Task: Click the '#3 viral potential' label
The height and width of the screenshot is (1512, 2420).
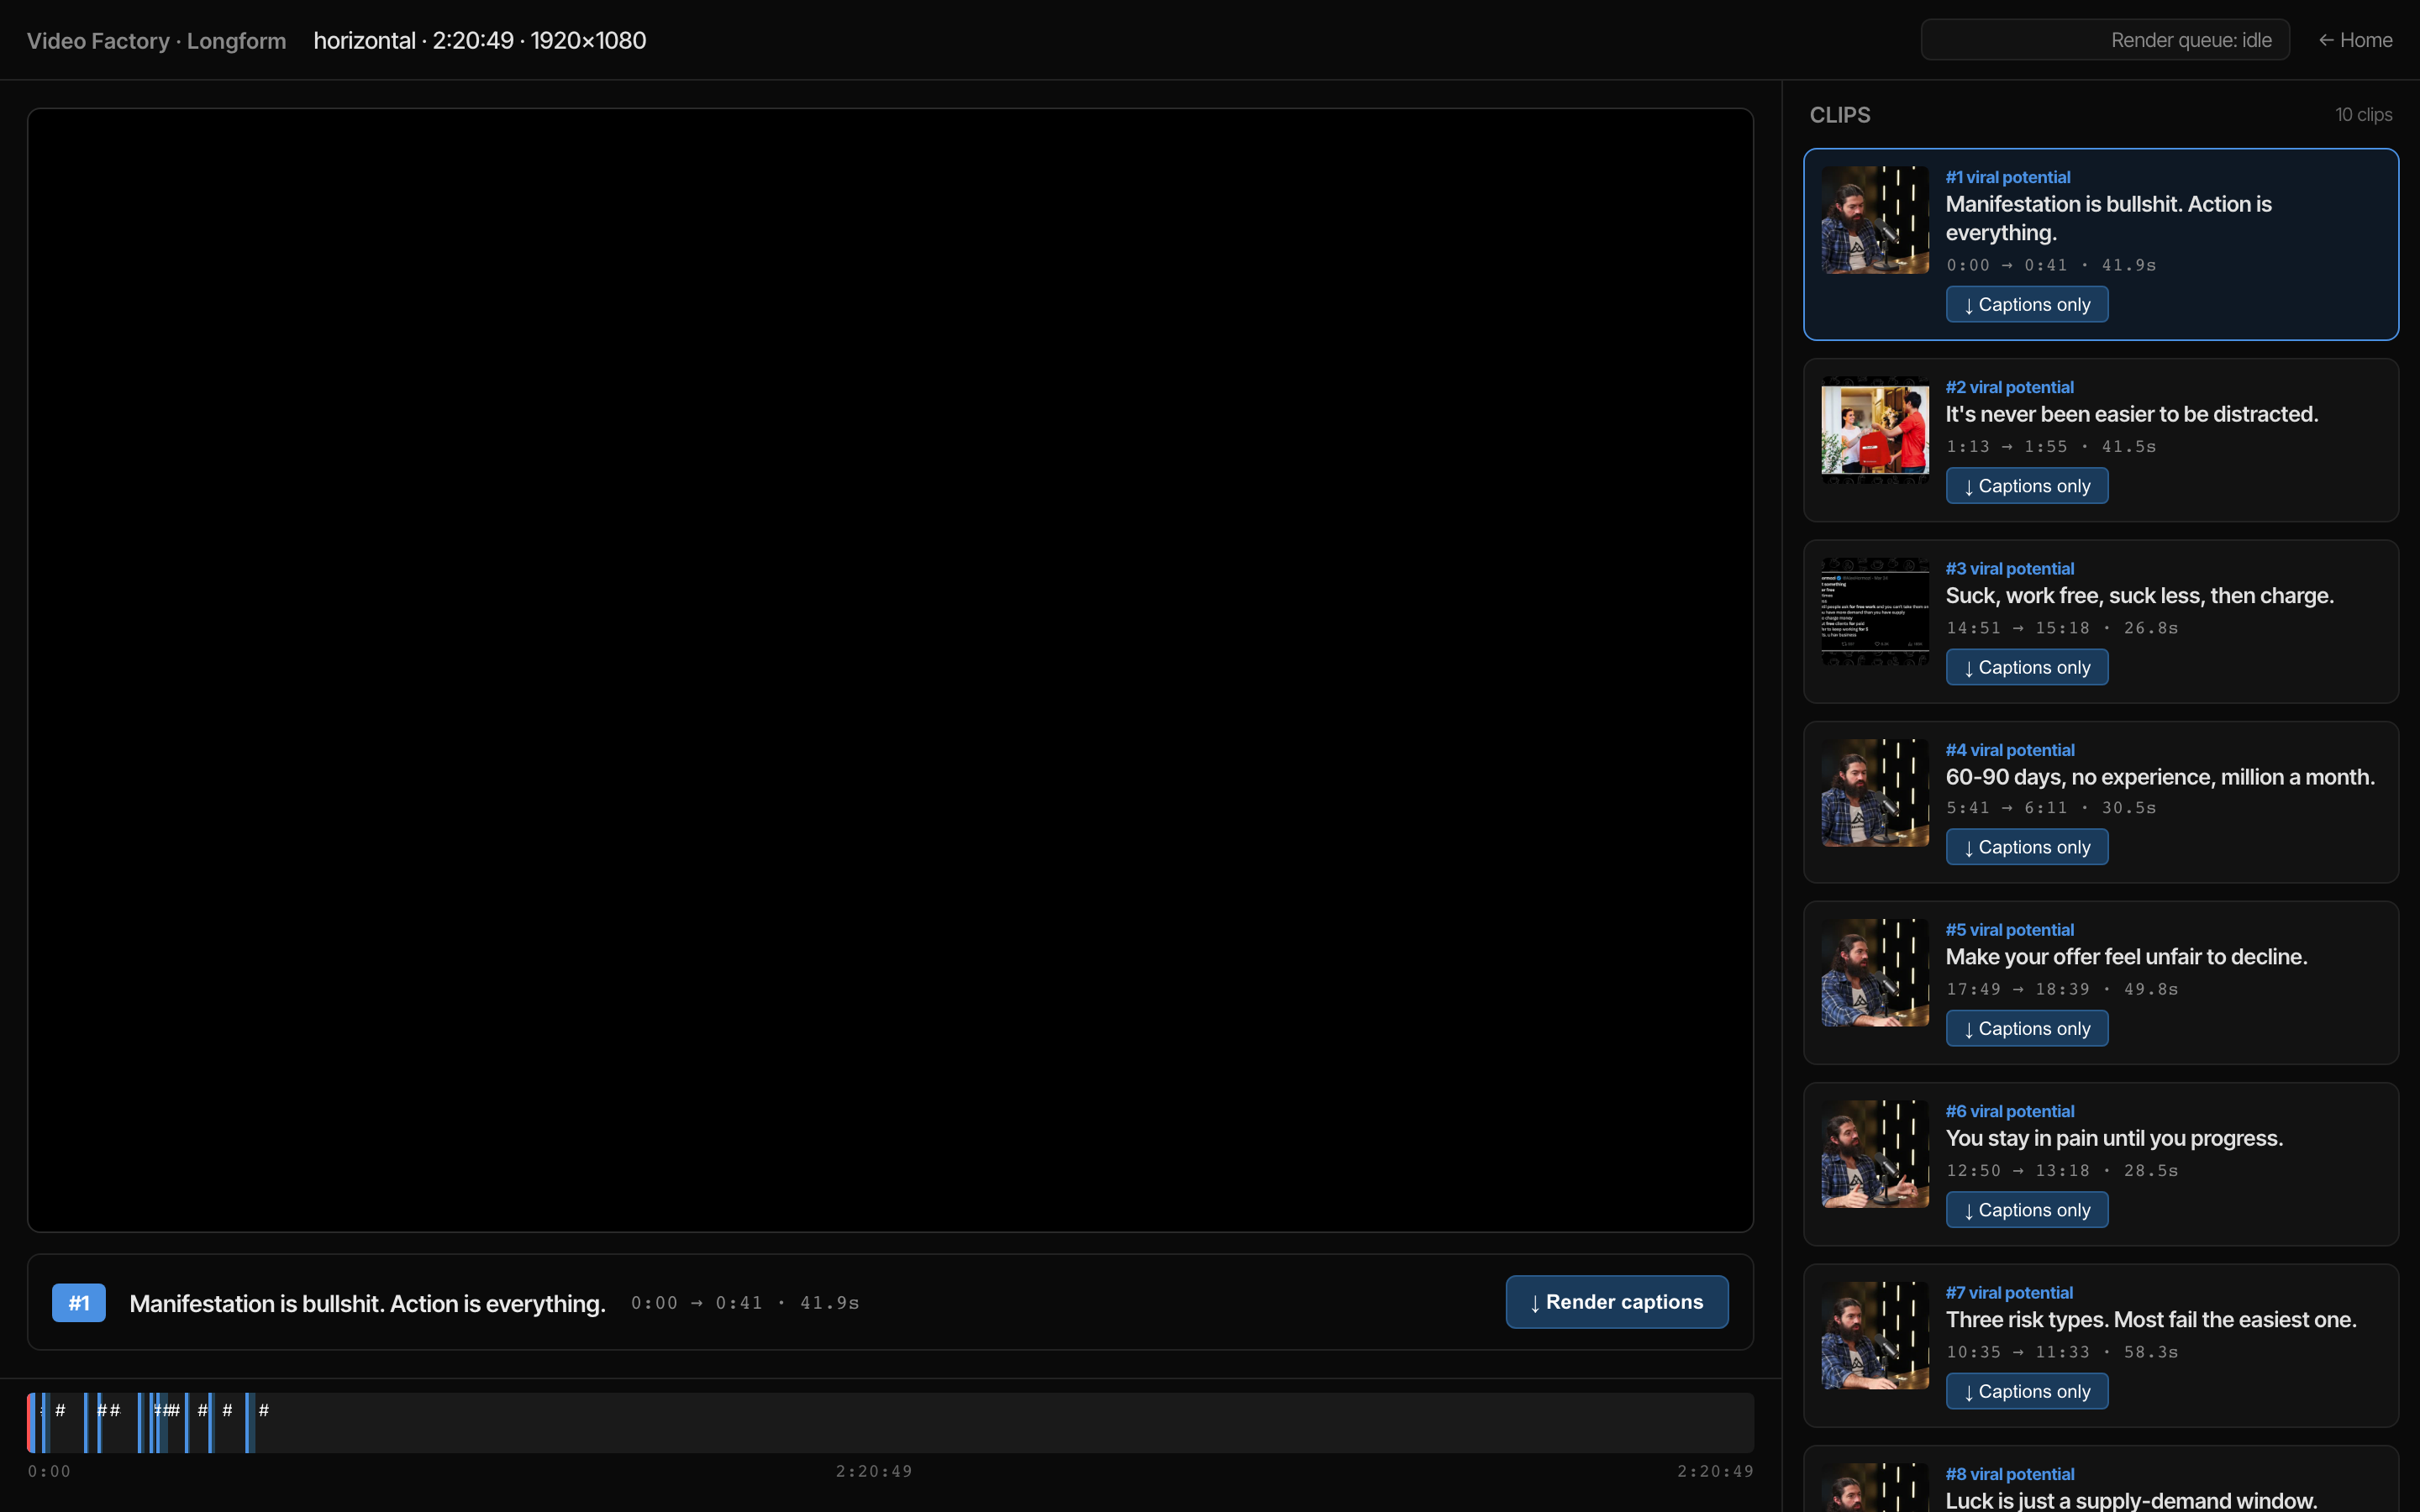Action: tap(2009, 568)
